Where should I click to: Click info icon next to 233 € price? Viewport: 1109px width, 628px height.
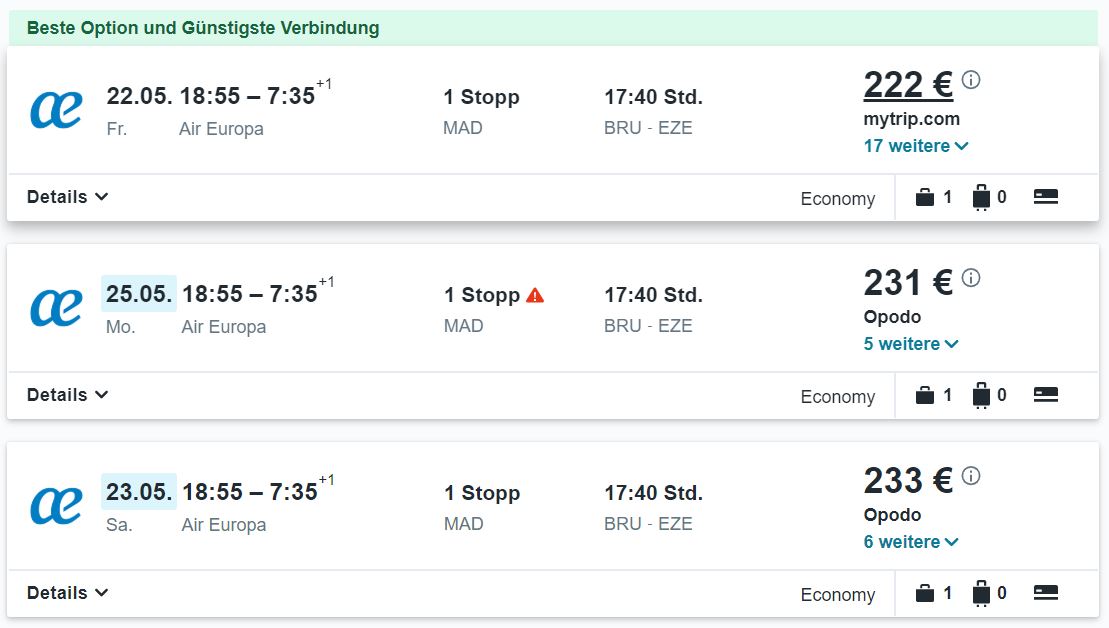click(971, 475)
